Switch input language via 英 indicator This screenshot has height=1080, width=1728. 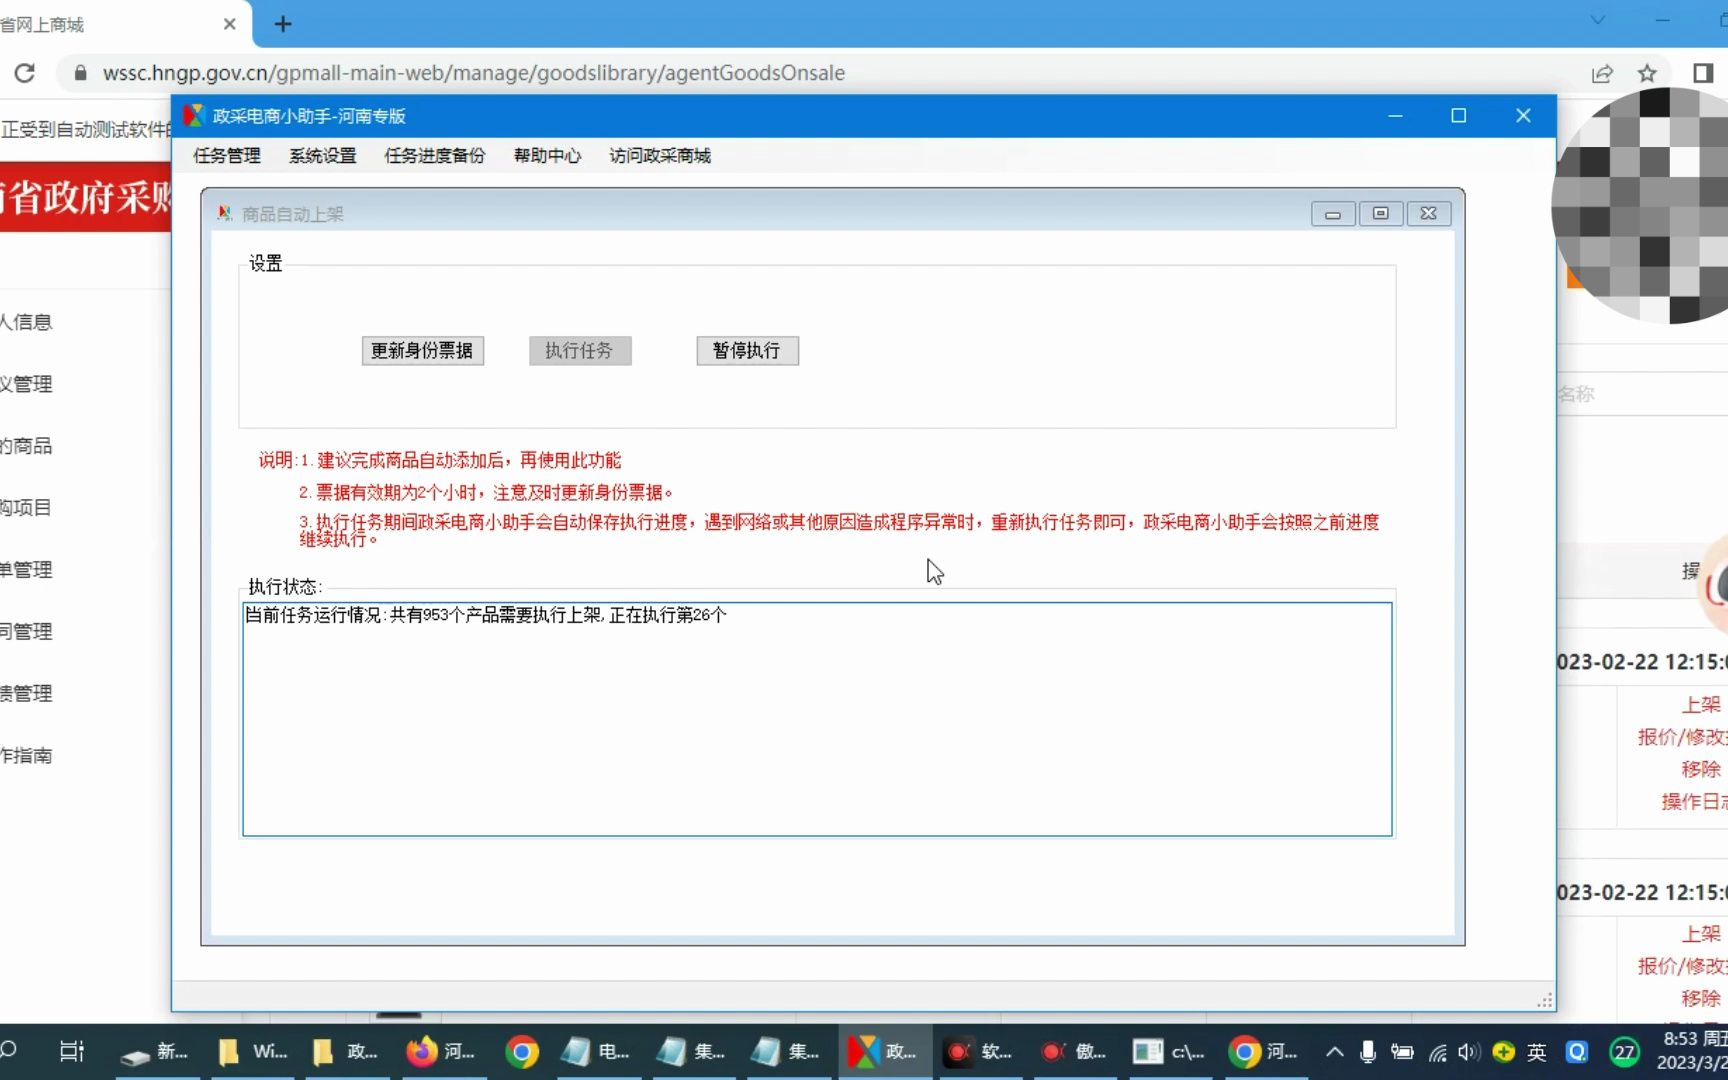(1536, 1051)
